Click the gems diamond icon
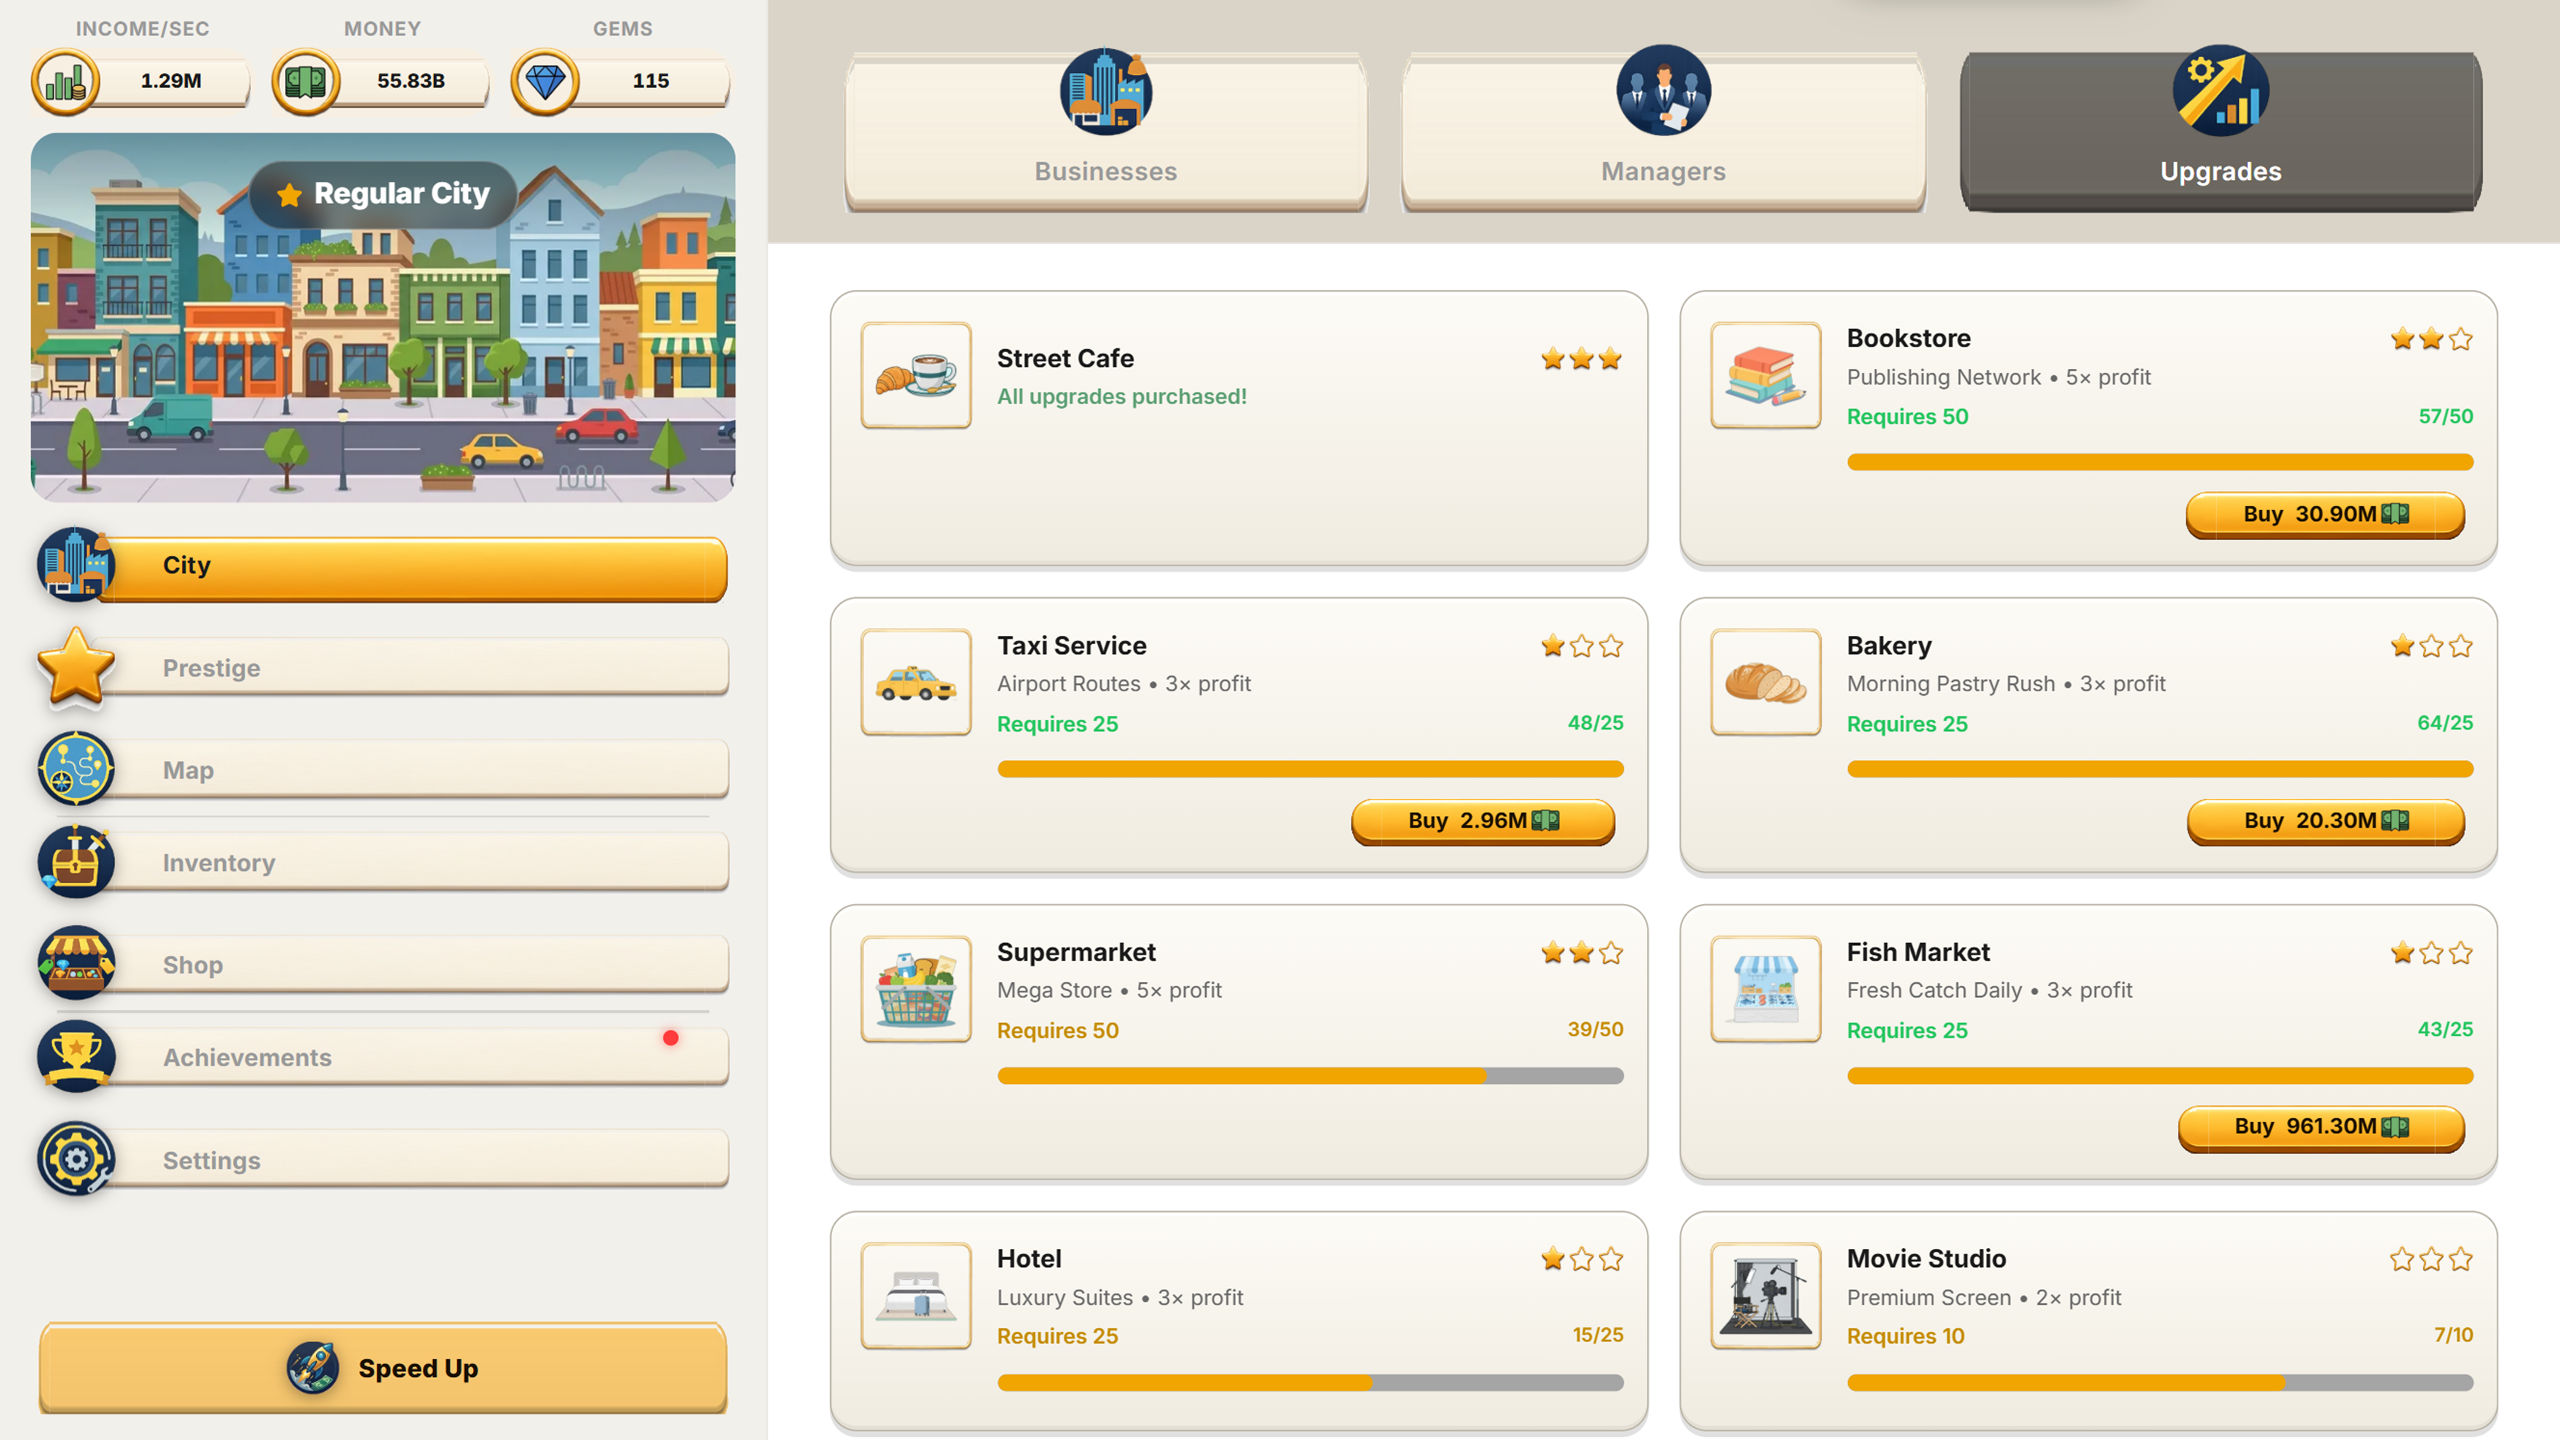 (x=545, y=82)
